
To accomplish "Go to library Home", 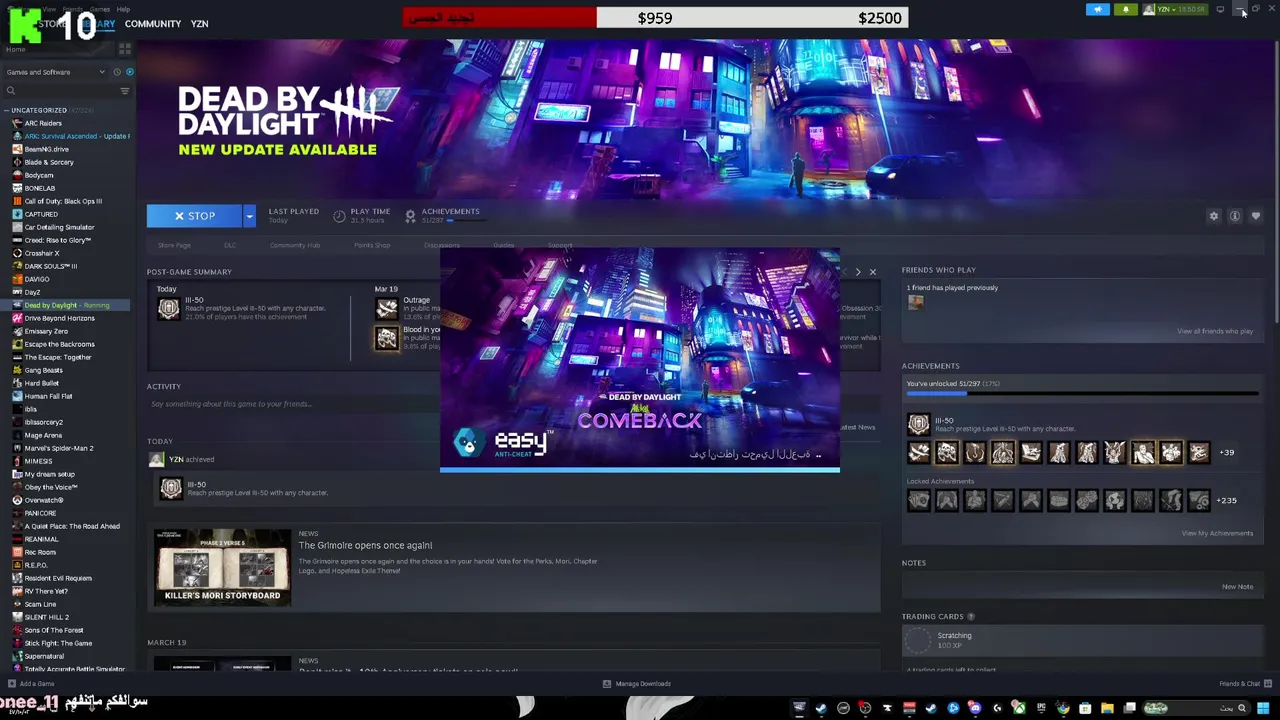I will coord(16,49).
